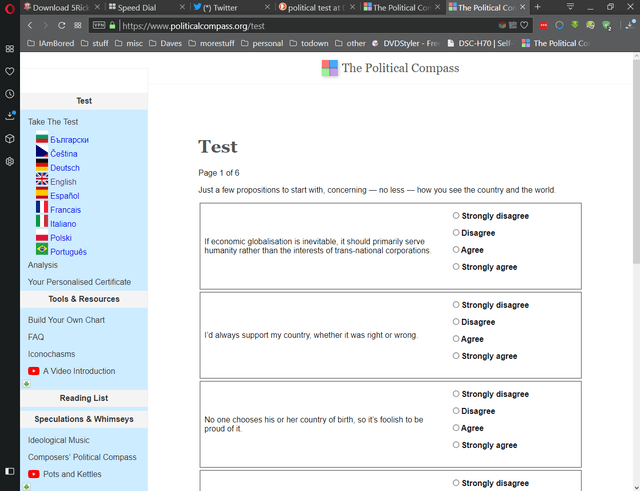Open Extensions cube in the sidebar
Viewport: 640px width, 491px height.
(x=10, y=139)
